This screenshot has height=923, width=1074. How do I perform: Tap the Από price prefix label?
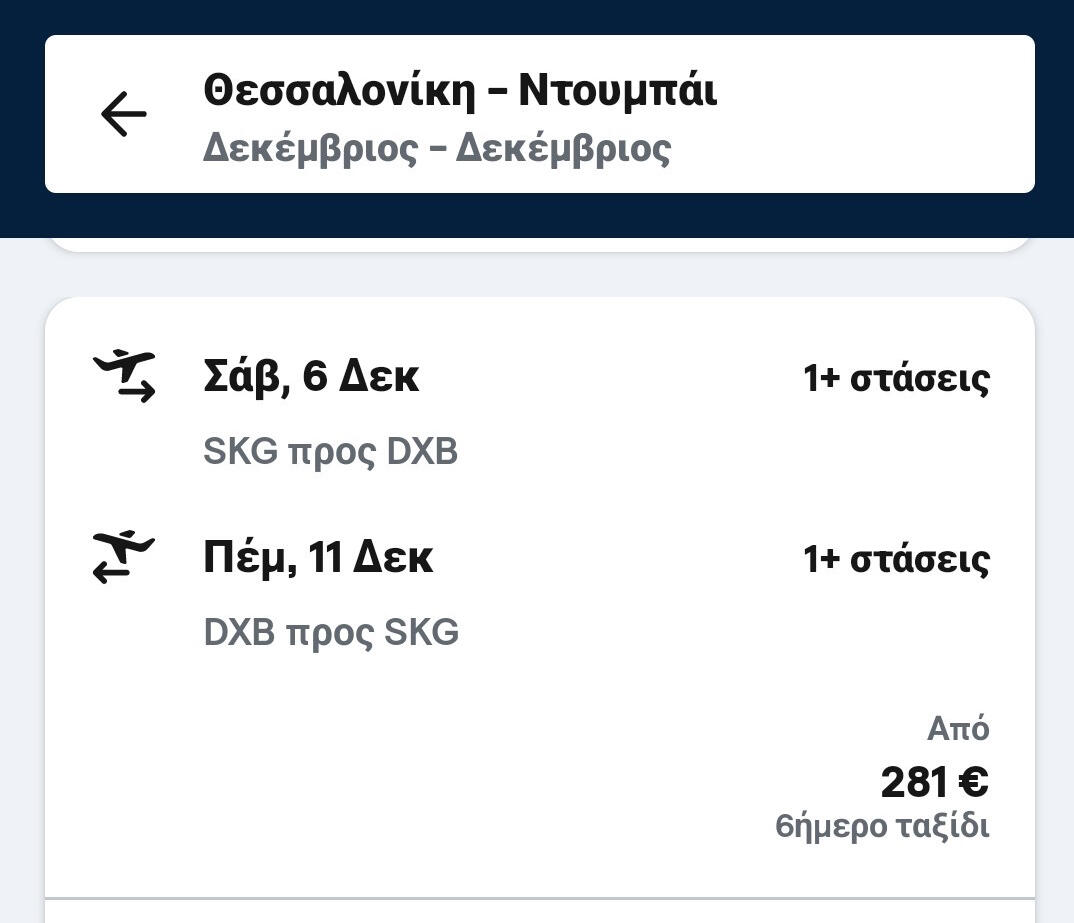point(958,729)
